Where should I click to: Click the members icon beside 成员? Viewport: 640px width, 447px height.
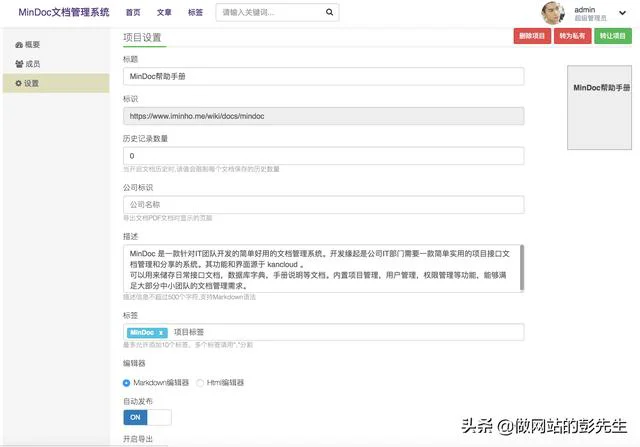19,64
